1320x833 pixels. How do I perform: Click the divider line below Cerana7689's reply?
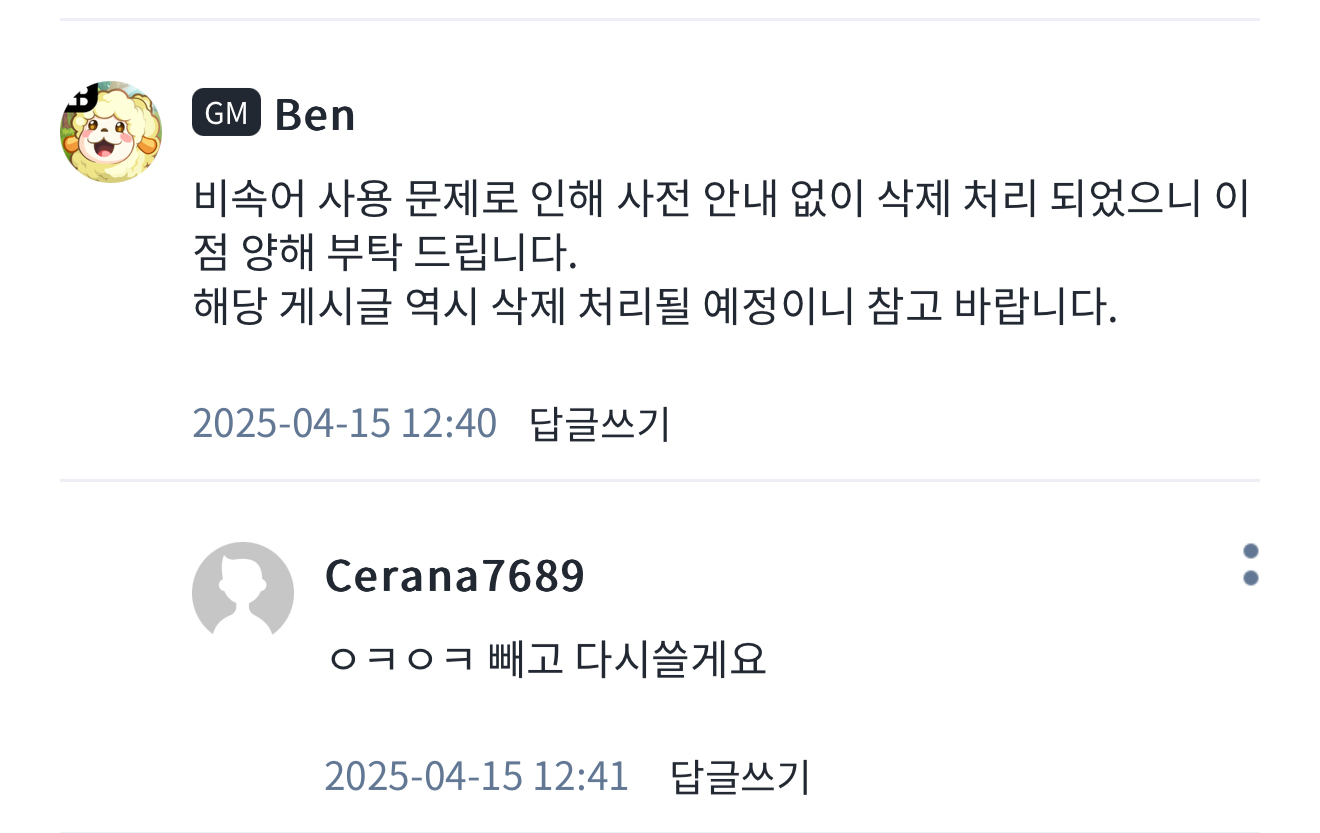[x=660, y=830]
